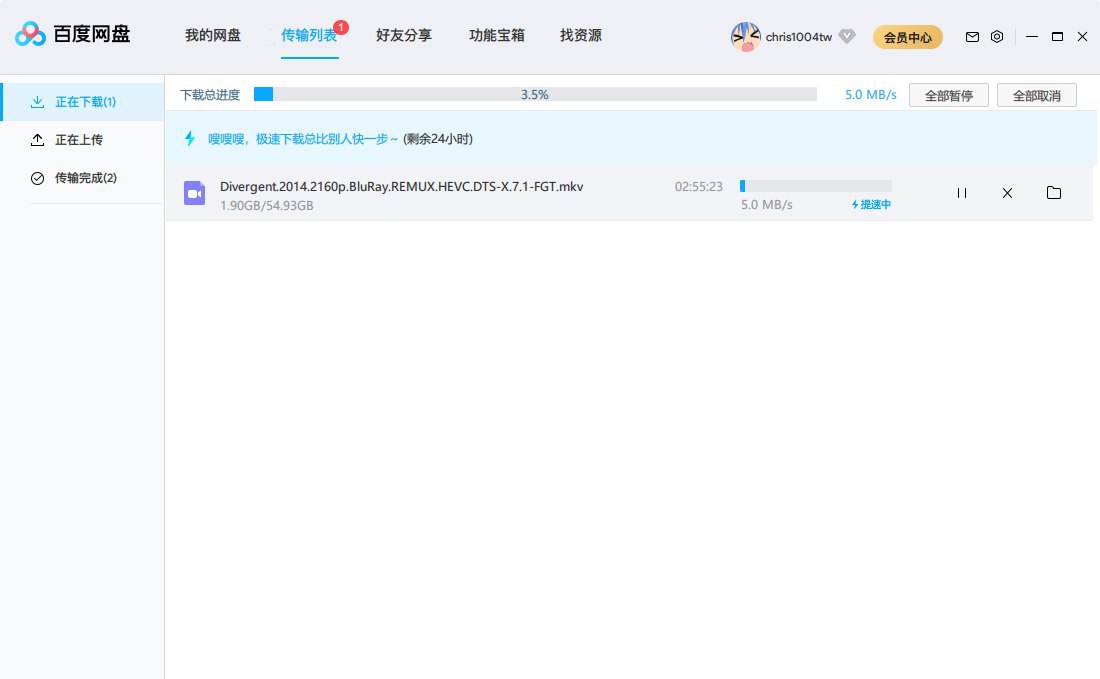
Task: Pause the Divergent download
Action: point(962,193)
